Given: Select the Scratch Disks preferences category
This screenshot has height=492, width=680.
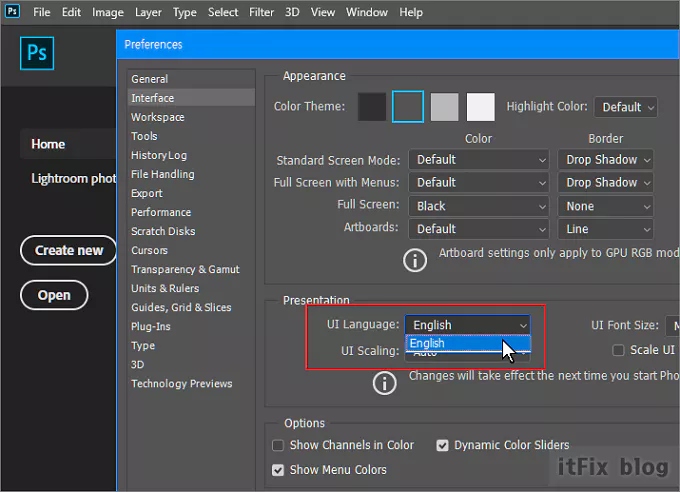Looking at the screenshot, I should (x=191, y=231).
